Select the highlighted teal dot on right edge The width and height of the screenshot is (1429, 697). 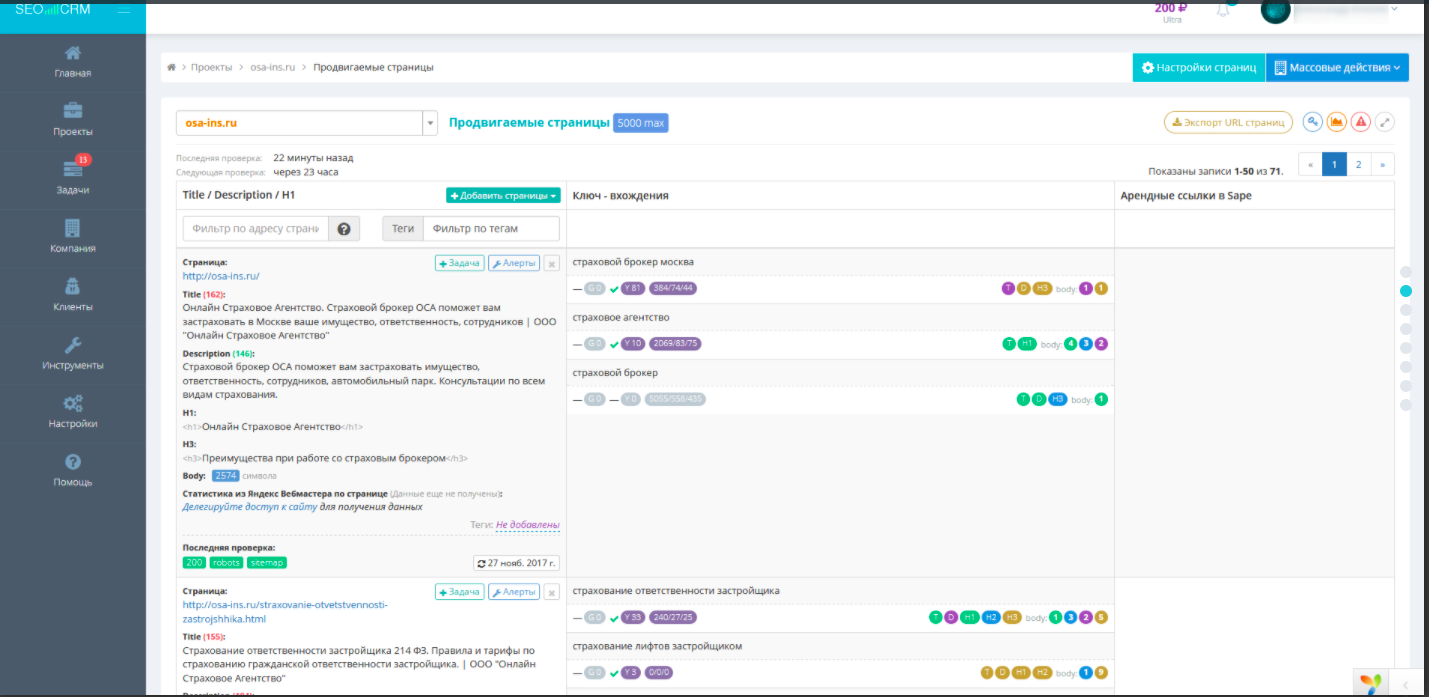click(1406, 291)
